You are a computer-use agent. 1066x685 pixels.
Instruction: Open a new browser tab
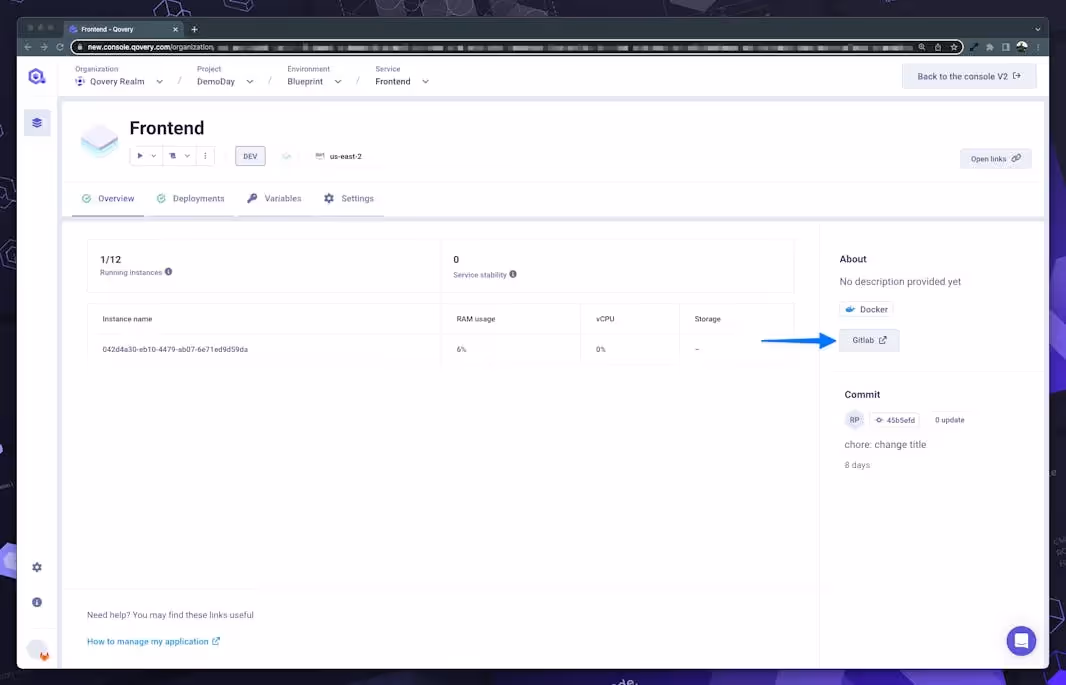(x=194, y=29)
